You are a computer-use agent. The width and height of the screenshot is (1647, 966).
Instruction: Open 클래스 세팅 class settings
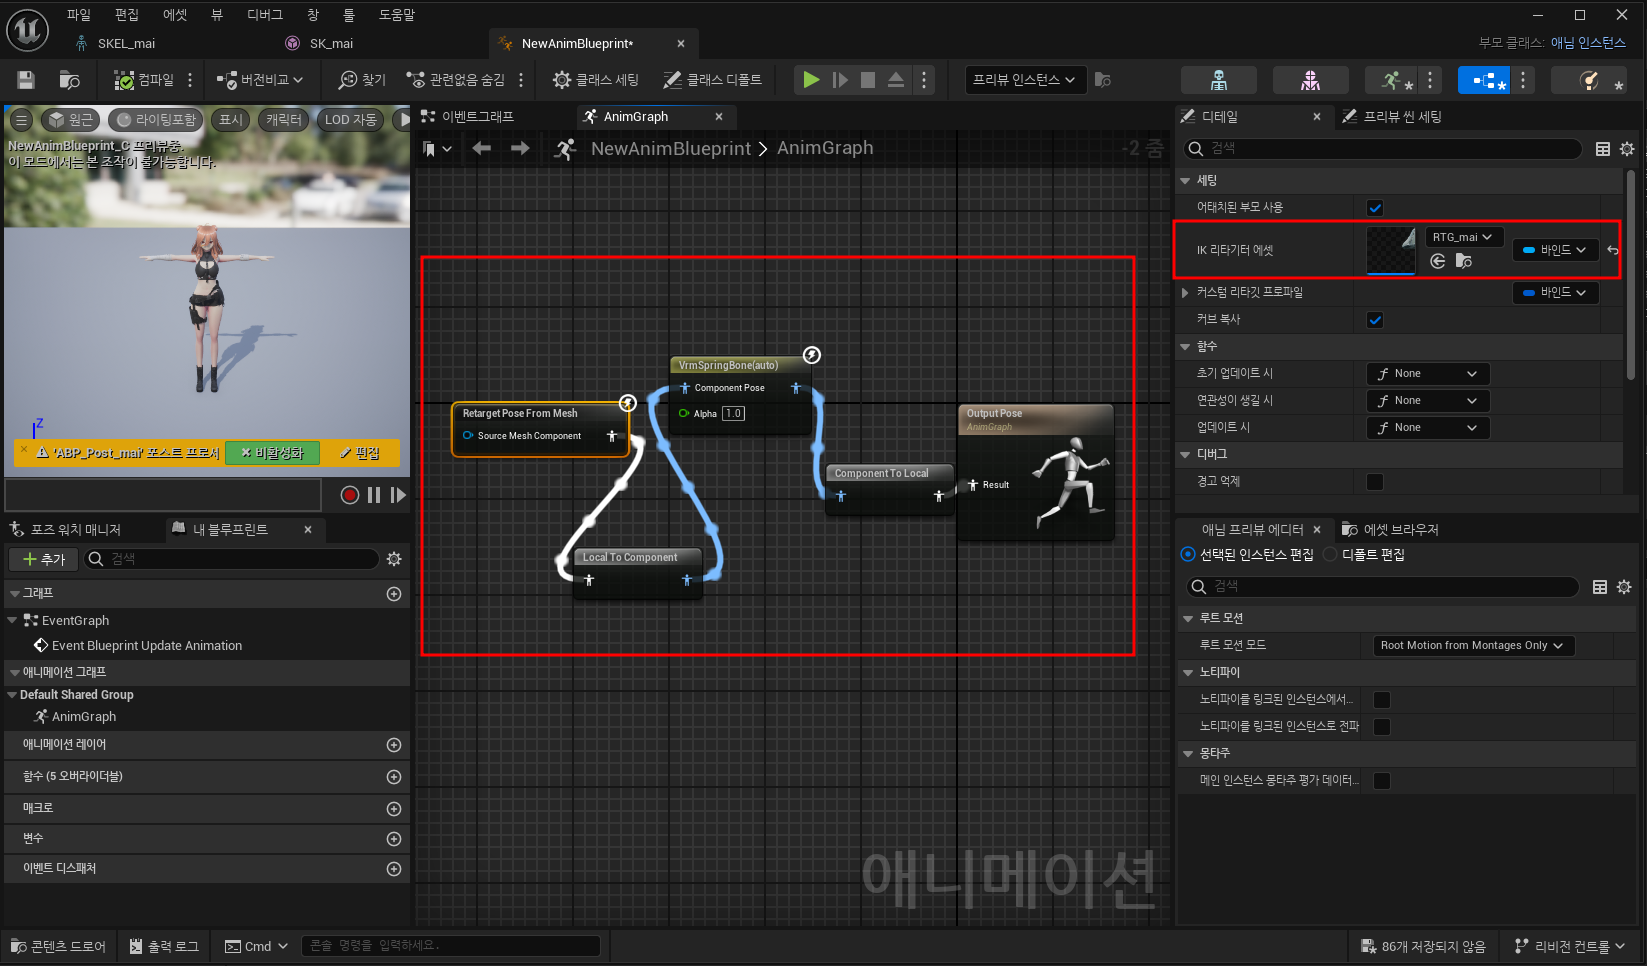(x=596, y=80)
